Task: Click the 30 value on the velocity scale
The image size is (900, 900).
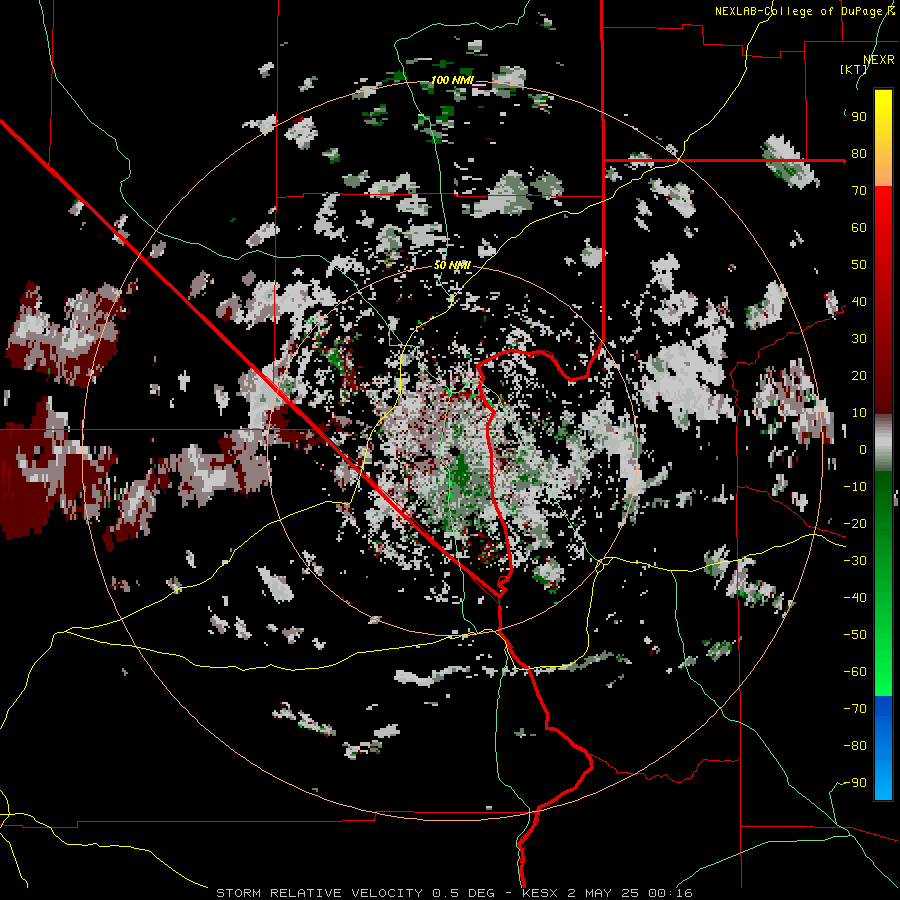Action: pos(859,339)
